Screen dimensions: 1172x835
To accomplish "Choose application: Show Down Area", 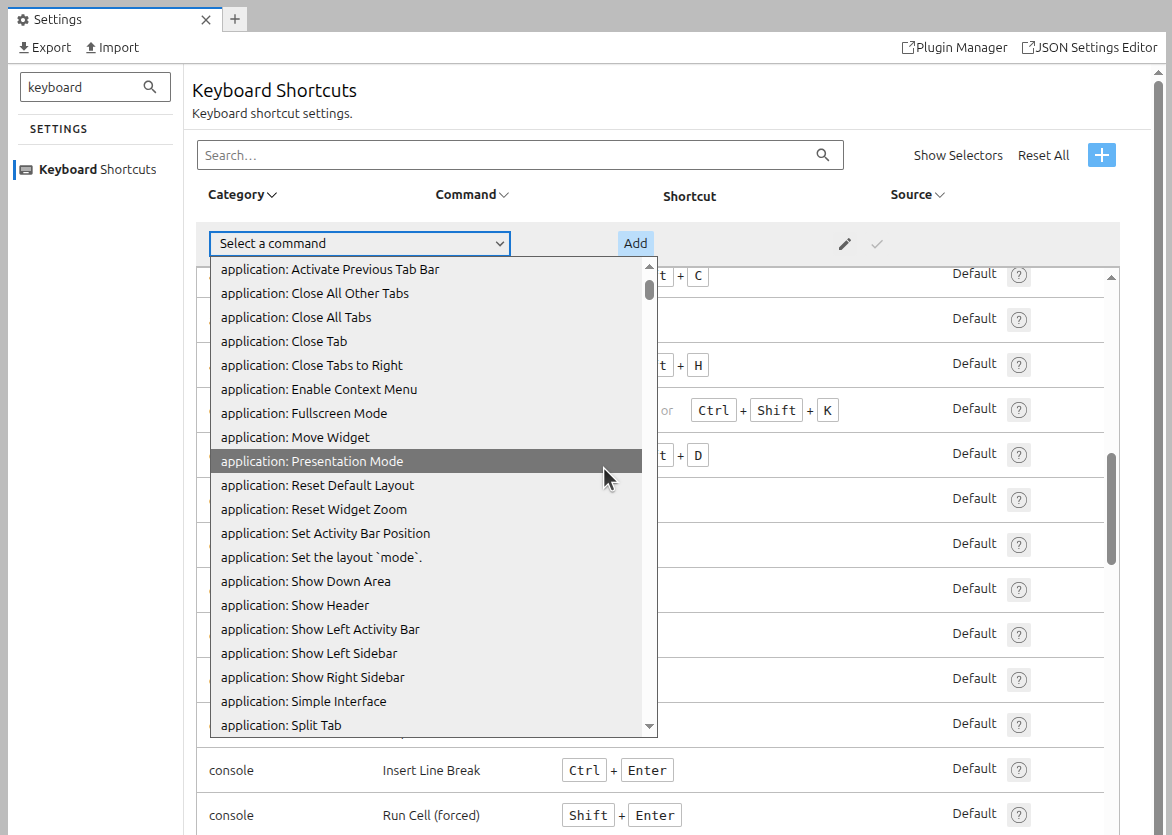I will click(426, 582).
